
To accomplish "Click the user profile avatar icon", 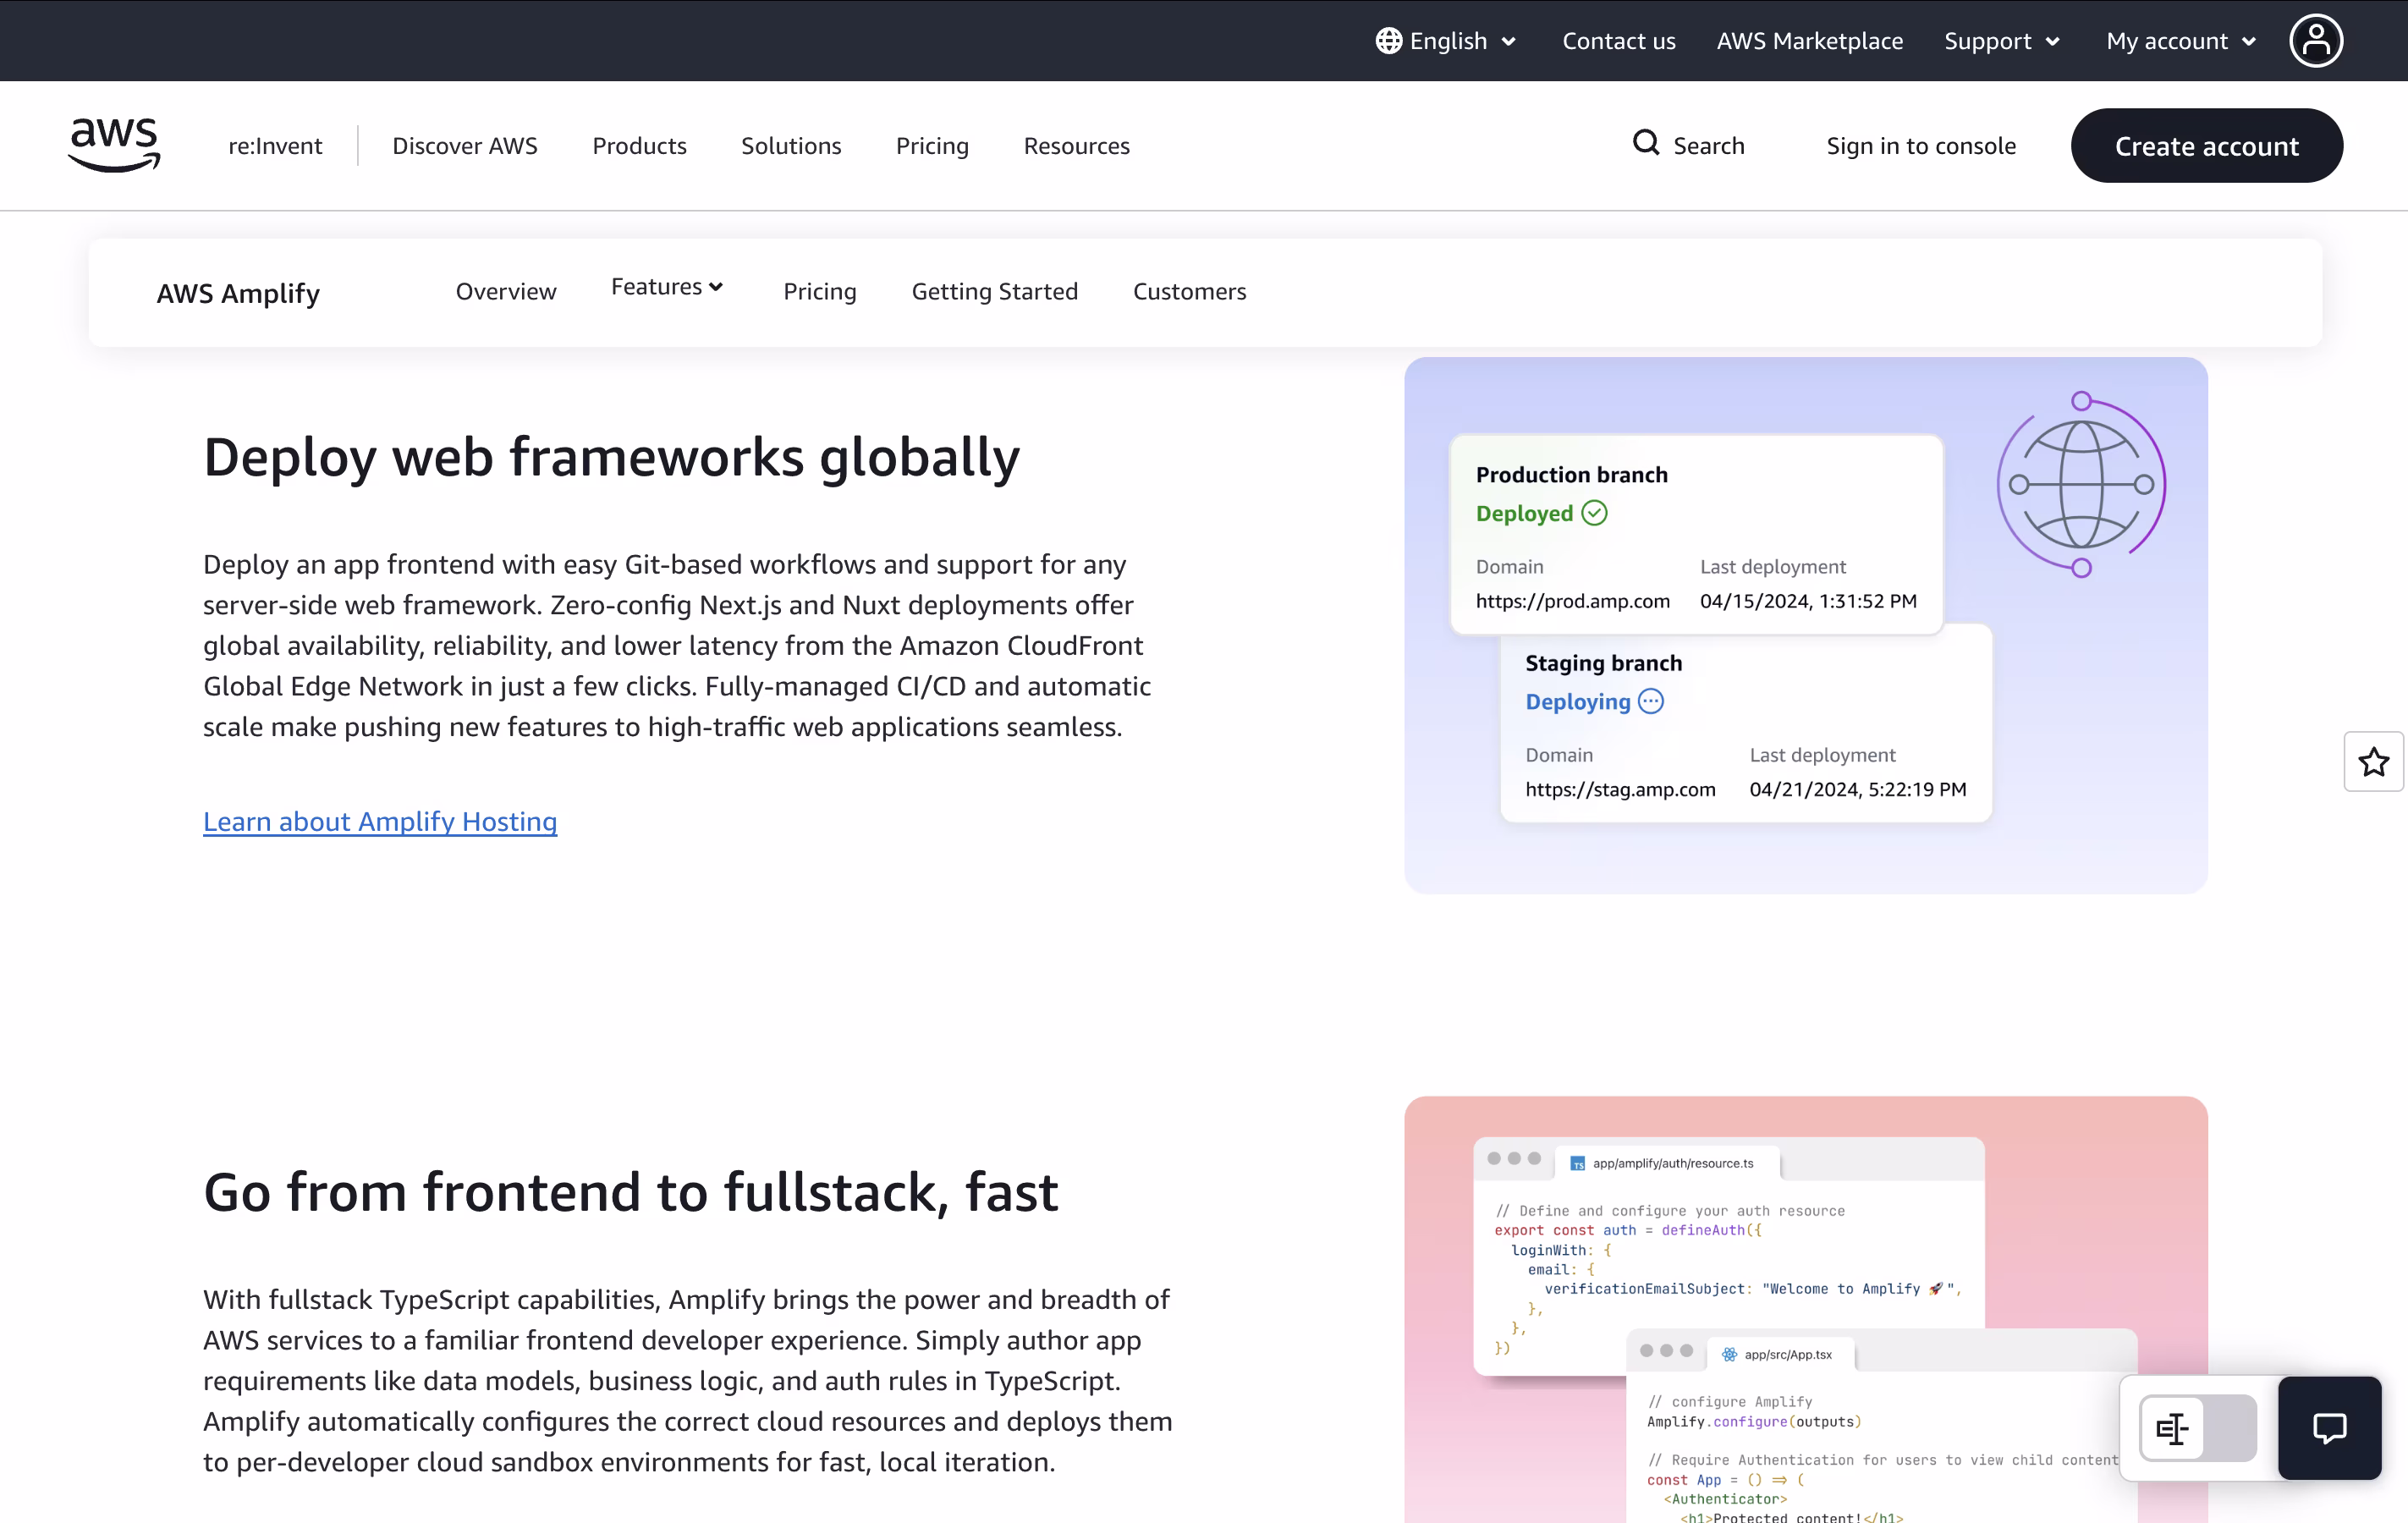I will pos(2316,41).
